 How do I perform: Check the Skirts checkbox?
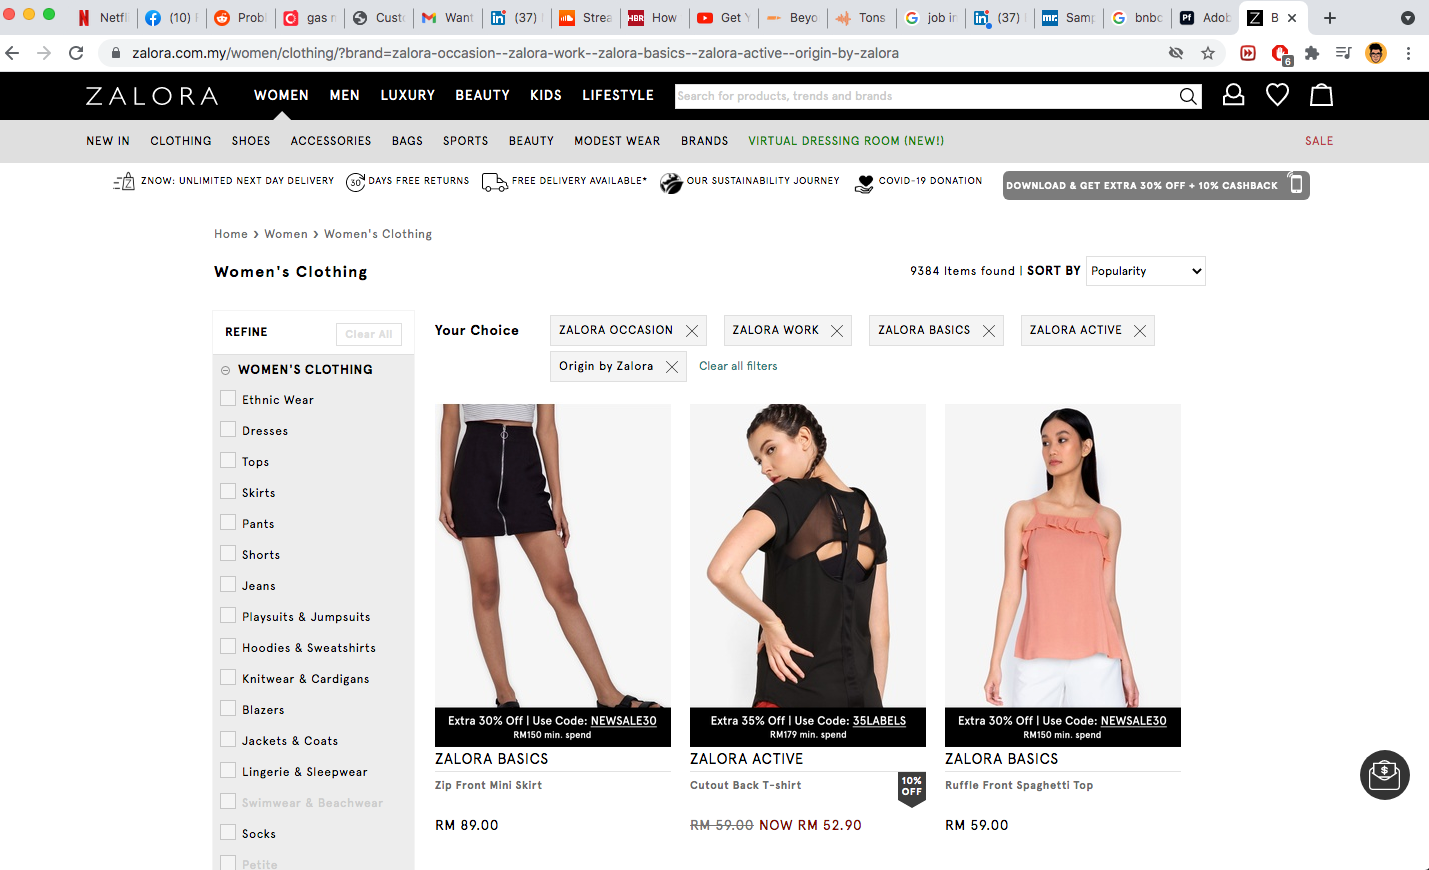coord(228,491)
